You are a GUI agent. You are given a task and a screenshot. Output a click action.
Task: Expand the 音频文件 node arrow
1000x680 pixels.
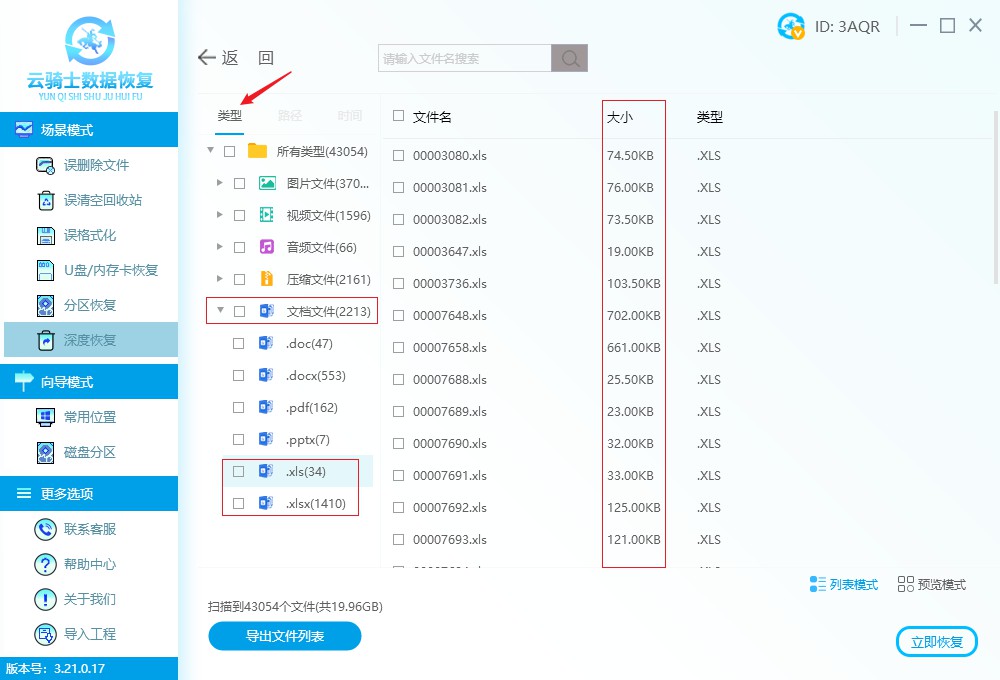click(220, 246)
